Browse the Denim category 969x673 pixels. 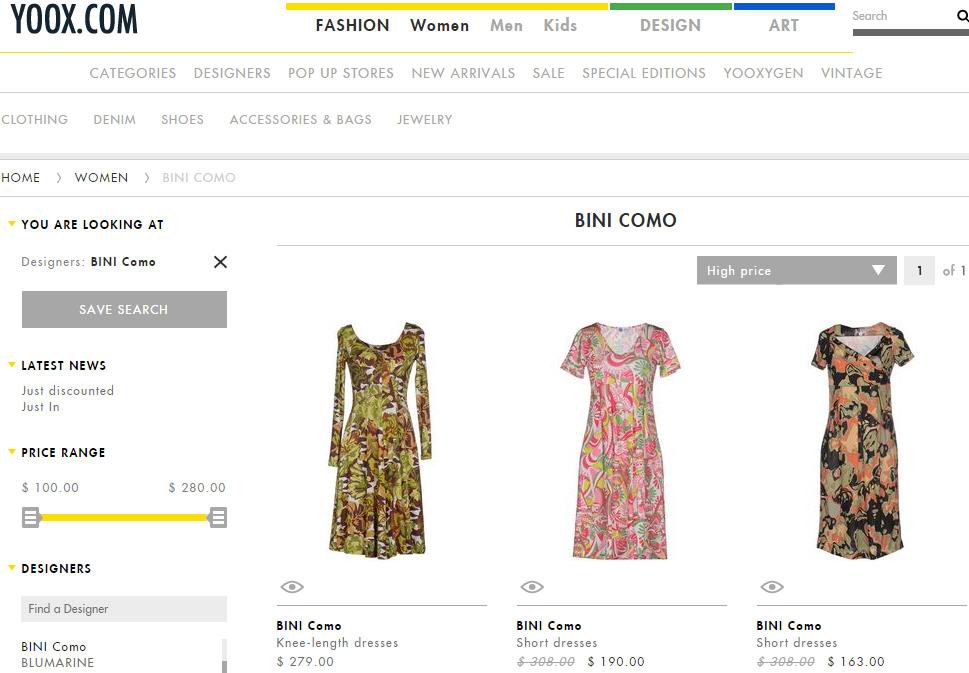[x=114, y=119]
